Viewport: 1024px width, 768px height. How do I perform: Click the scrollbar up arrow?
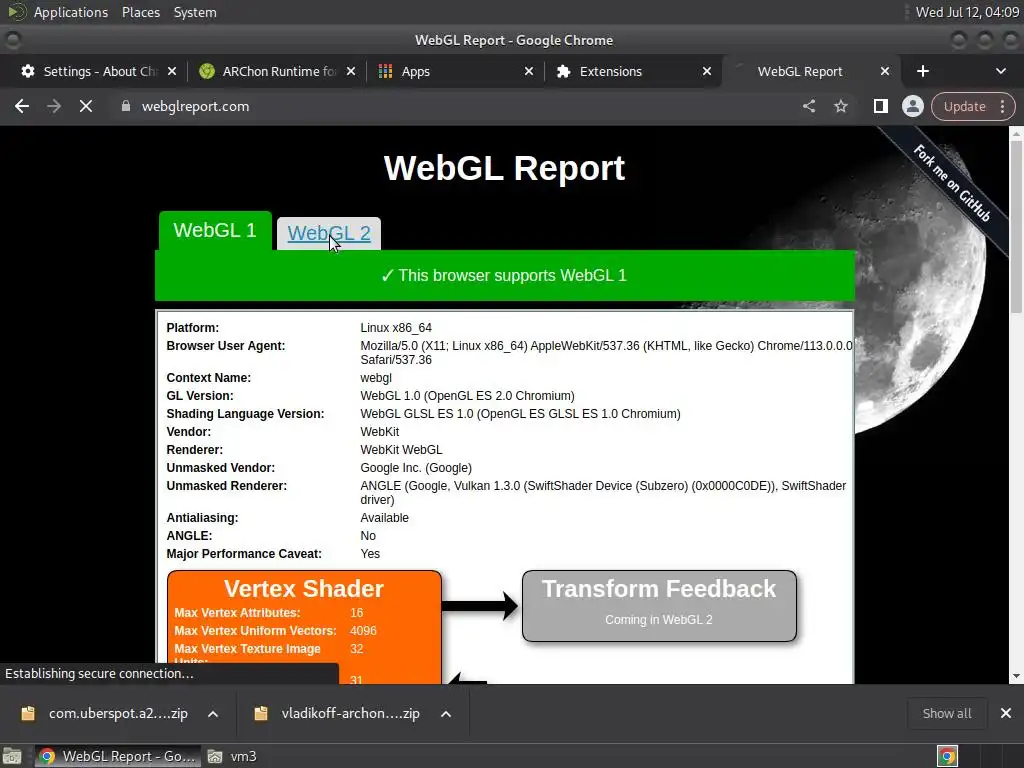tap(1016, 133)
